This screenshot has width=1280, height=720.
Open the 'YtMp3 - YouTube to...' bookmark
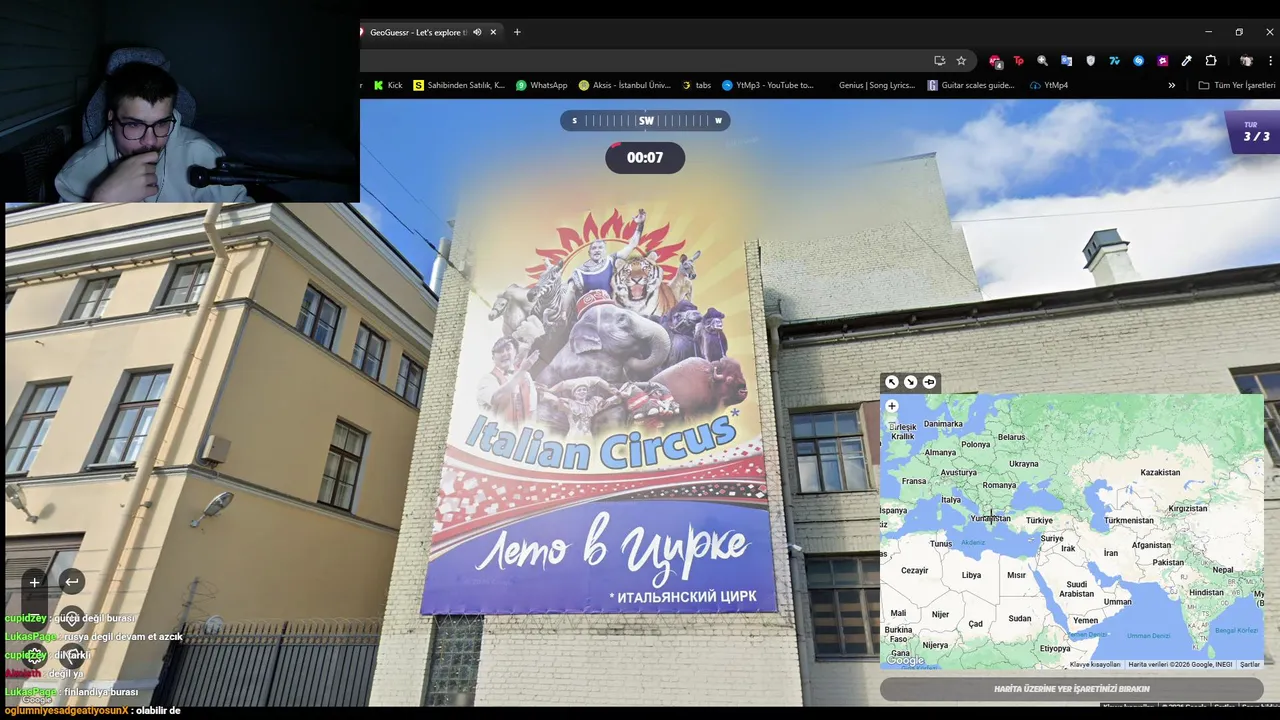pos(768,85)
